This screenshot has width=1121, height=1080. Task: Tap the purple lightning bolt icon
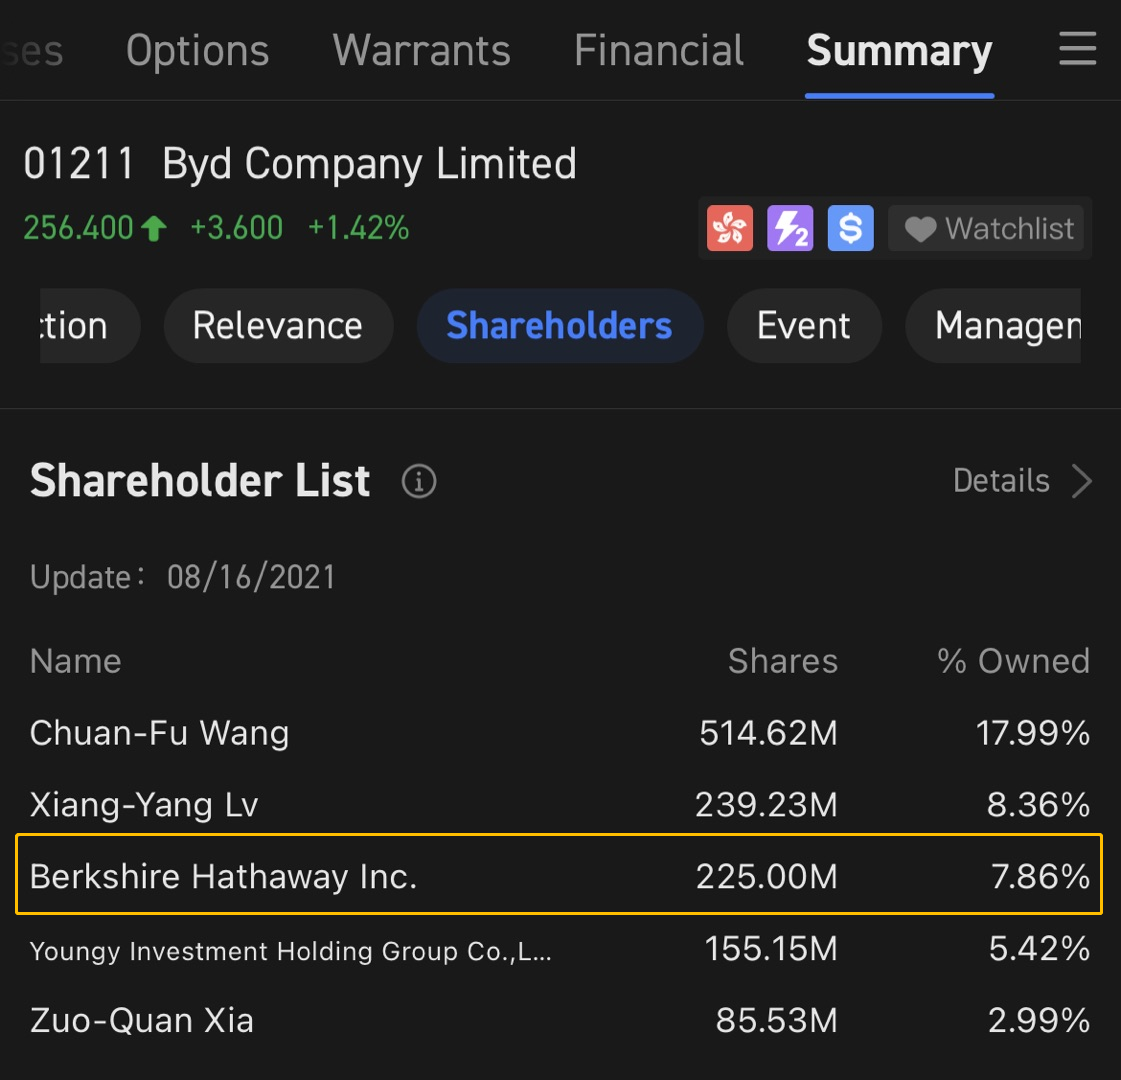(790, 228)
